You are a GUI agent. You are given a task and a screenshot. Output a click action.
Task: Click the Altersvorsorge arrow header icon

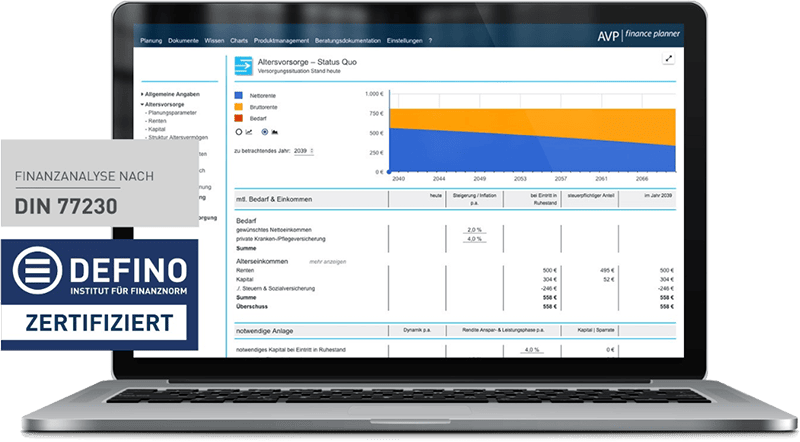click(243, 66)
